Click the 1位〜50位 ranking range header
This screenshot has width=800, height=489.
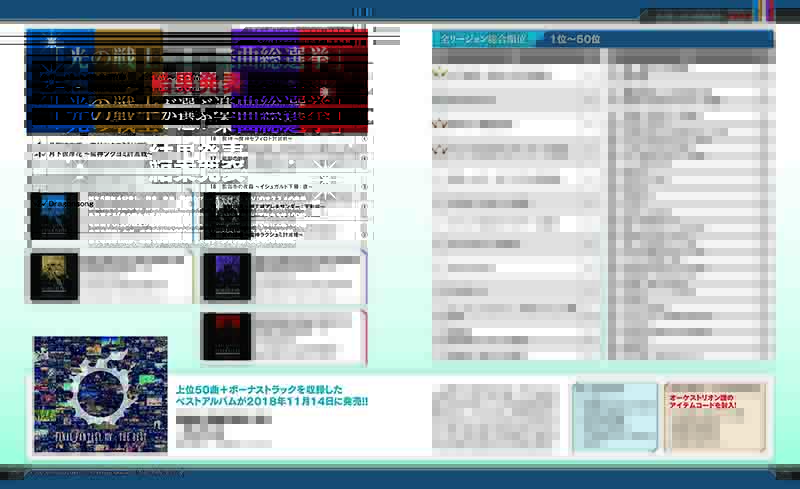(x=575, y=39)
